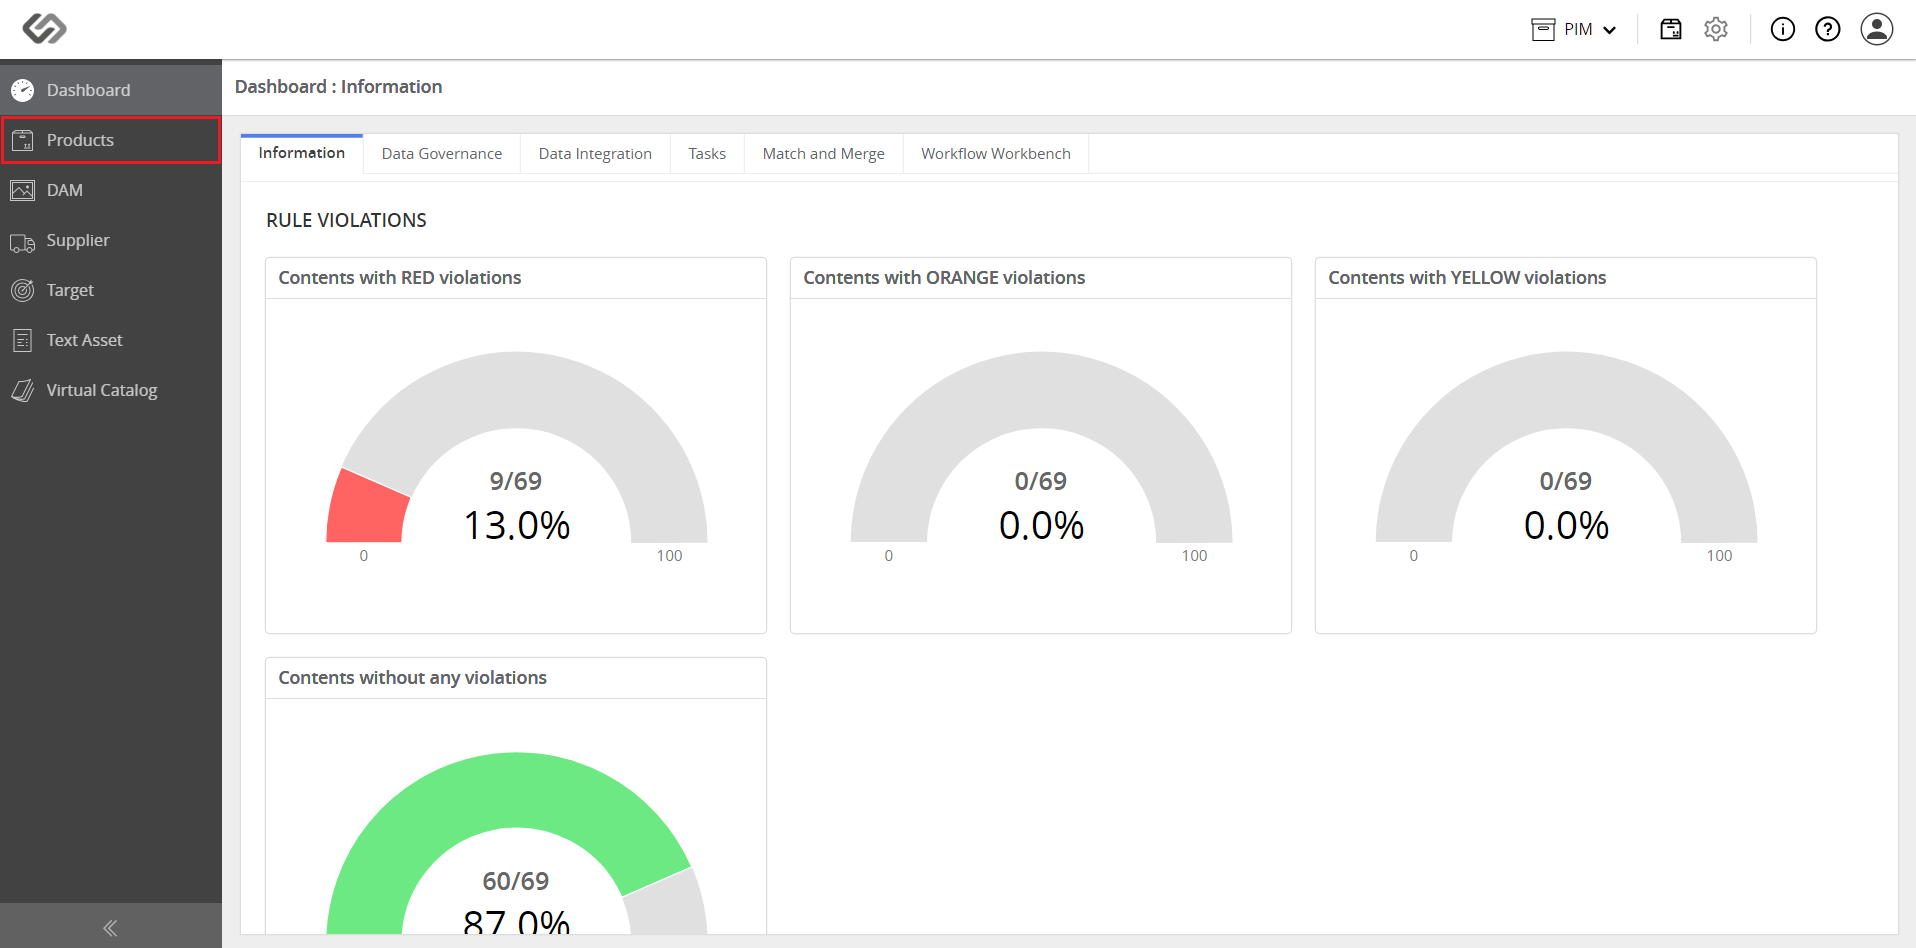
Task: Open Supplier section in sidebar
Action: [x=111, y=240]
